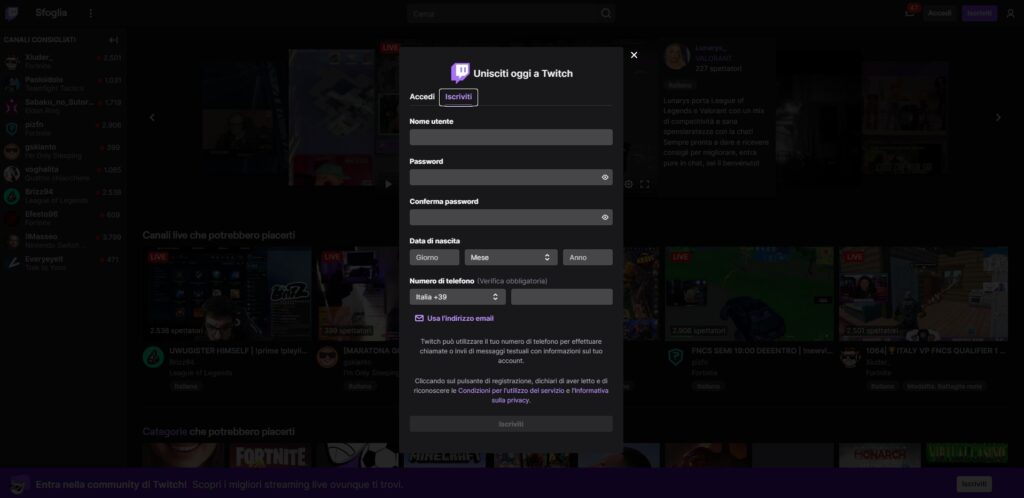Click the Nome utente input field
The height and width of the screenshot is (498, 1024).
tap(511, 137)
